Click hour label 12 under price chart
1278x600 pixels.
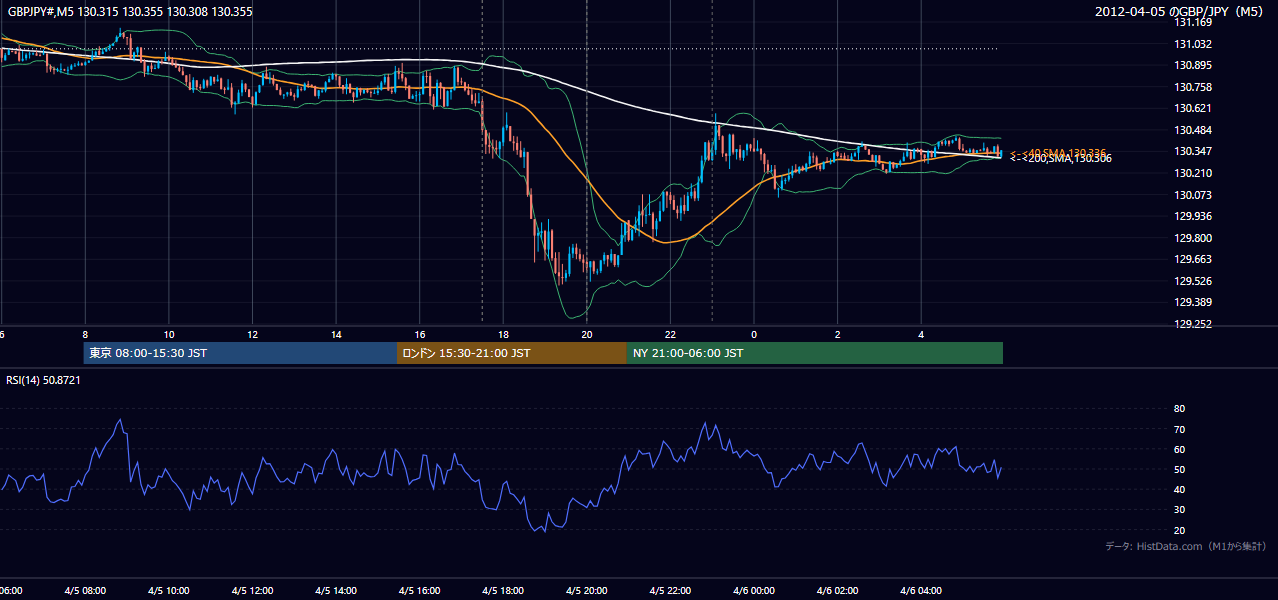pyautogui.click(x=253, y=335)
